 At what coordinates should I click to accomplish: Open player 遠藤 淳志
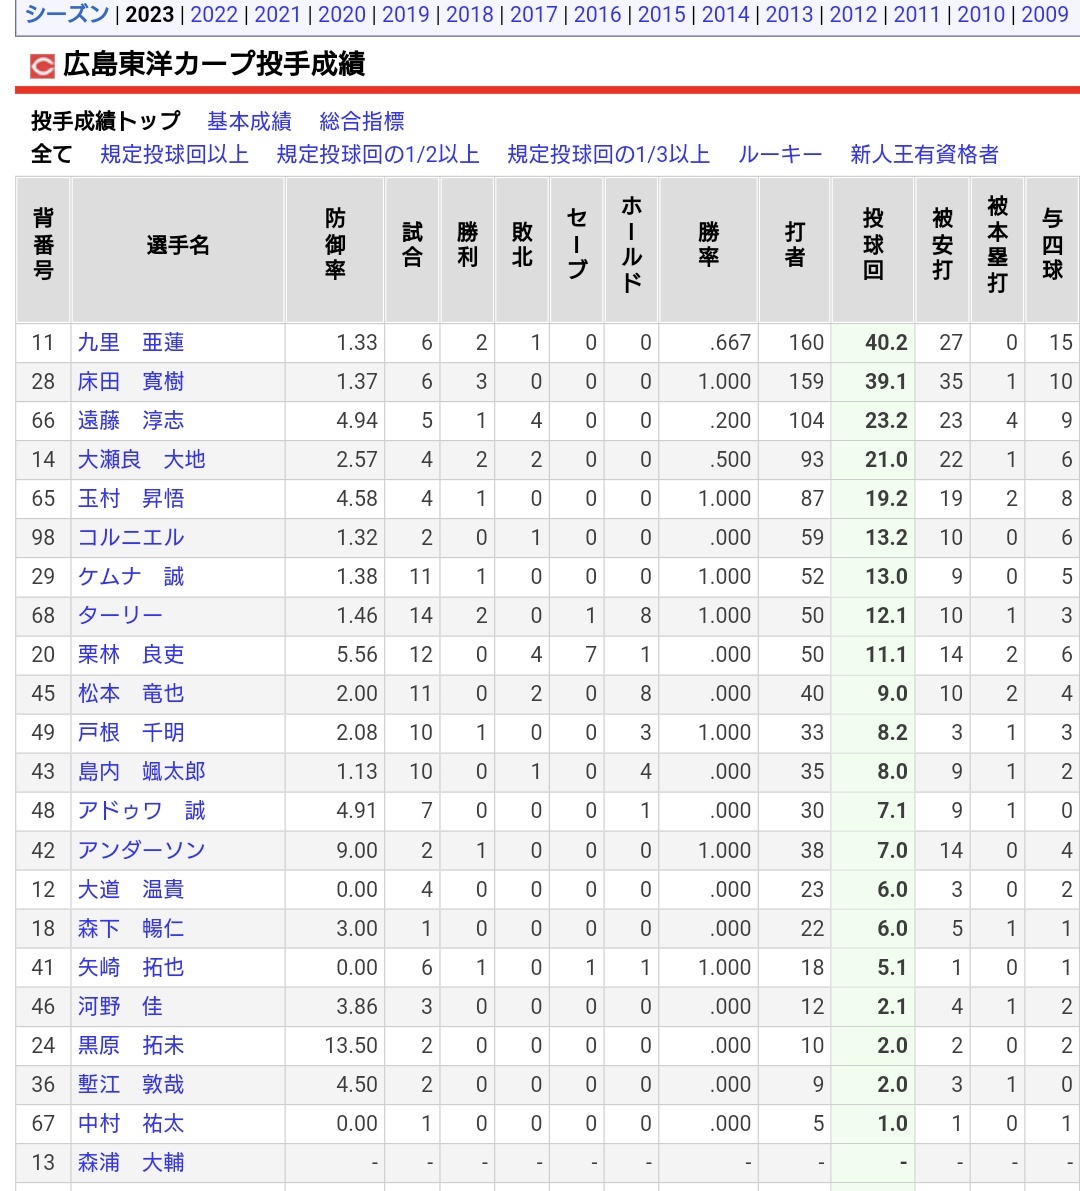131,420
